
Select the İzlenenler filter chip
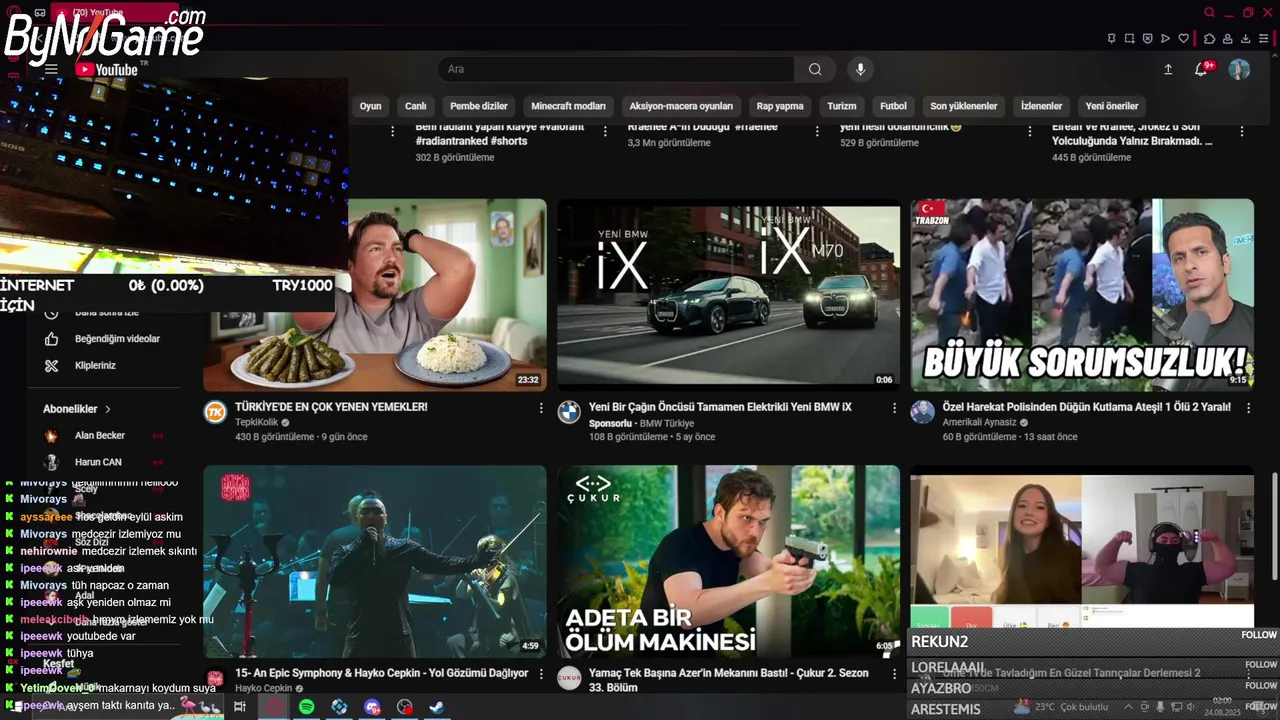click(x=1041, y=106)
